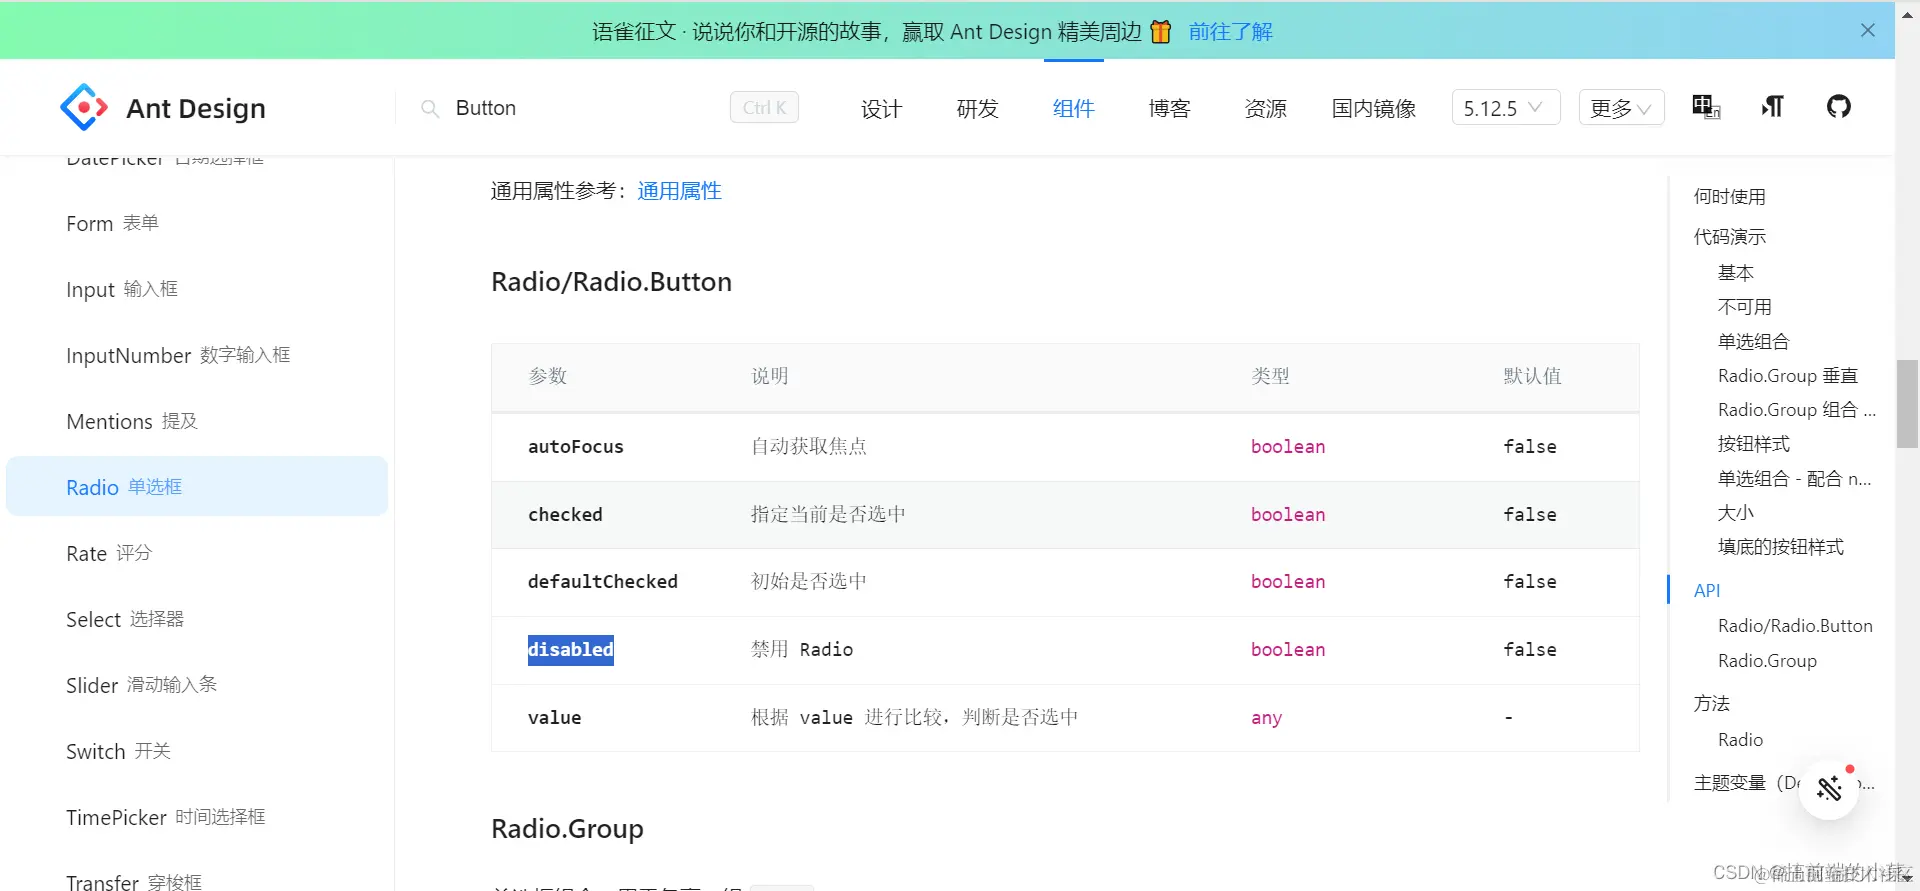This screenshot has width=1920, height=891.
Task: Click the Radio/Radio.Button section heading
Action: click(x=611, y=282)
